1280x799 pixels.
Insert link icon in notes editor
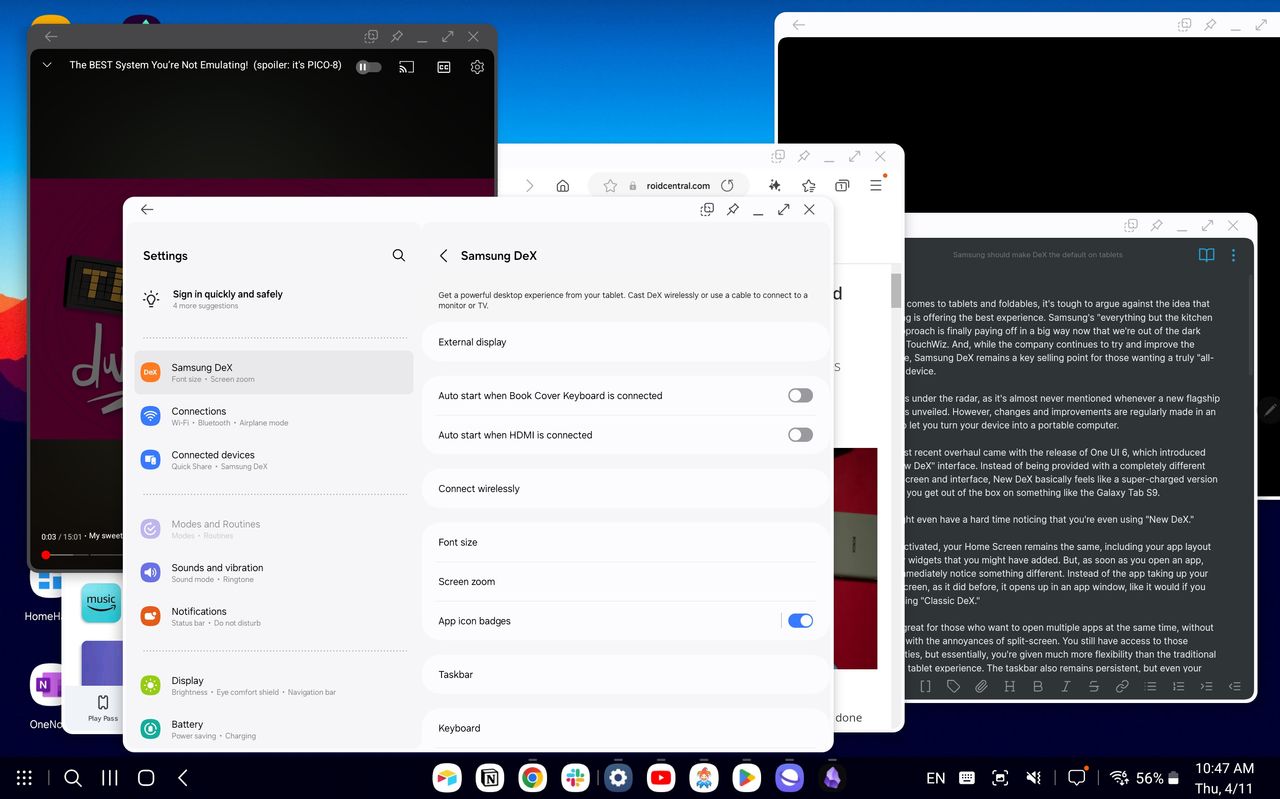(1122, 686)
